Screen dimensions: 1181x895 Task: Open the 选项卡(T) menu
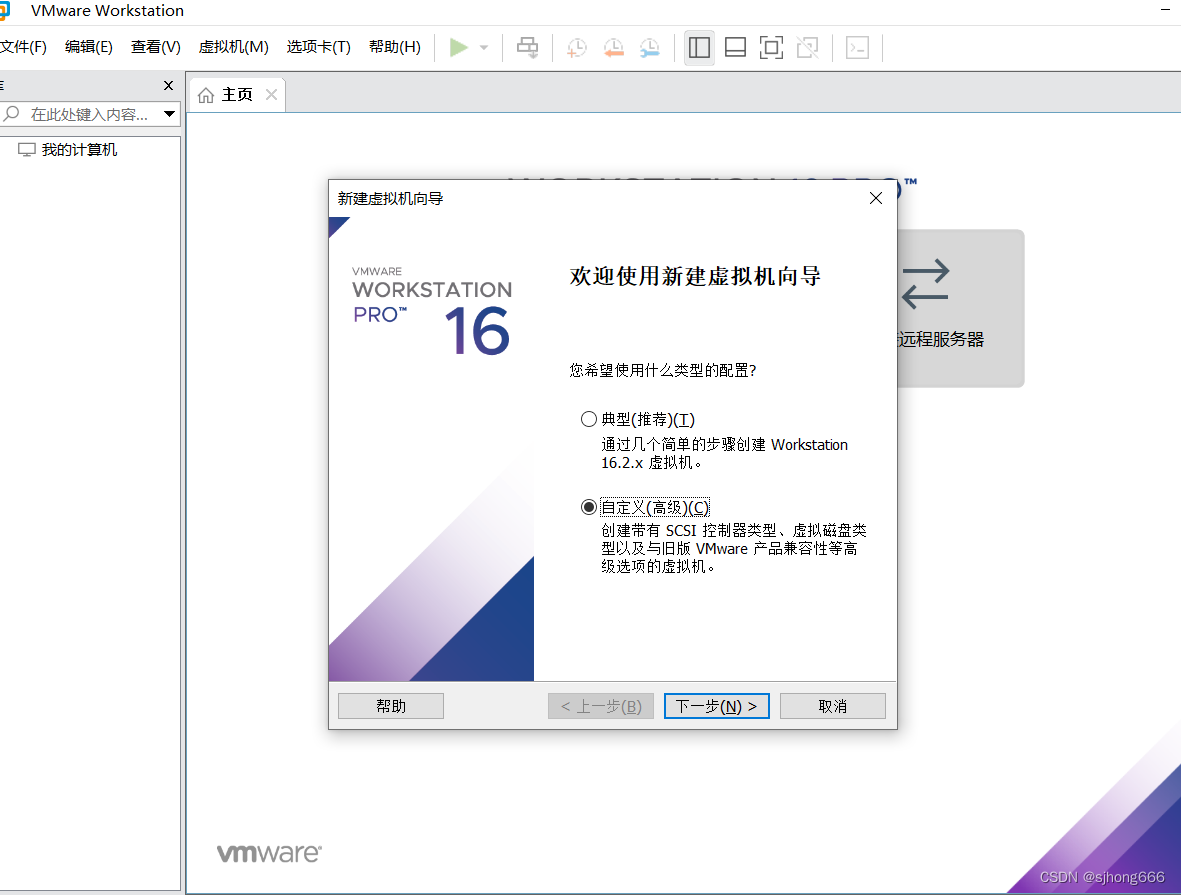pos(319,47)
